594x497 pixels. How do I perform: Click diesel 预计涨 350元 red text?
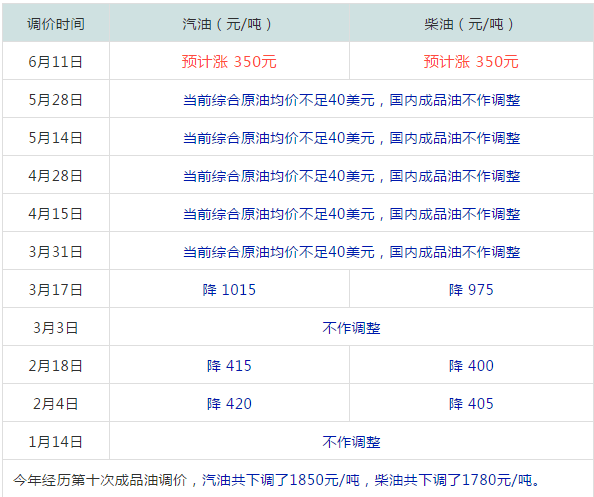click(471, 61)
